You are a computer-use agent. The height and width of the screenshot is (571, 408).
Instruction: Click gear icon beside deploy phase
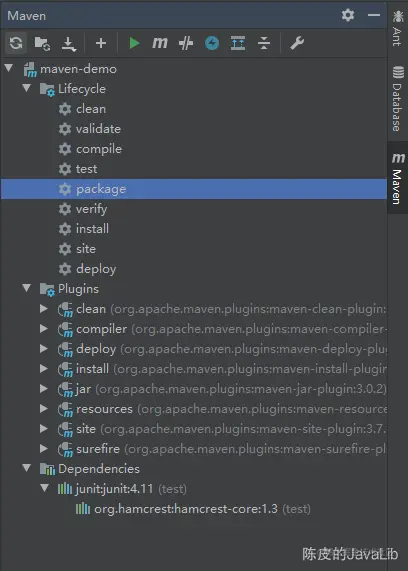tap(65, 269)
